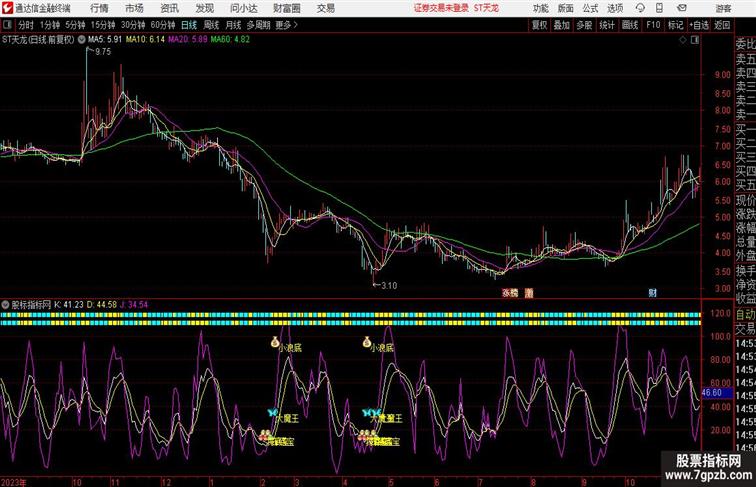Expand the 更多 periods list
The image size is (756, 487).
coord(286,25)
